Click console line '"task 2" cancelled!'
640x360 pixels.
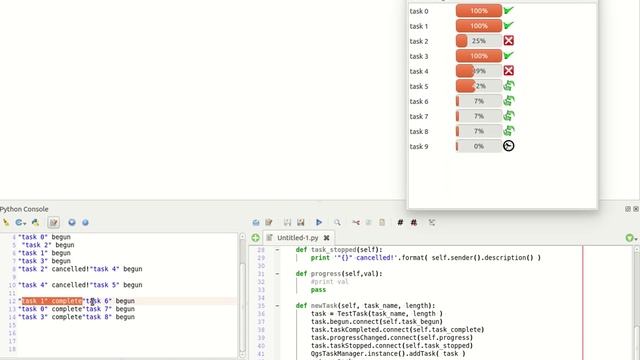click(x=54, y=269)
